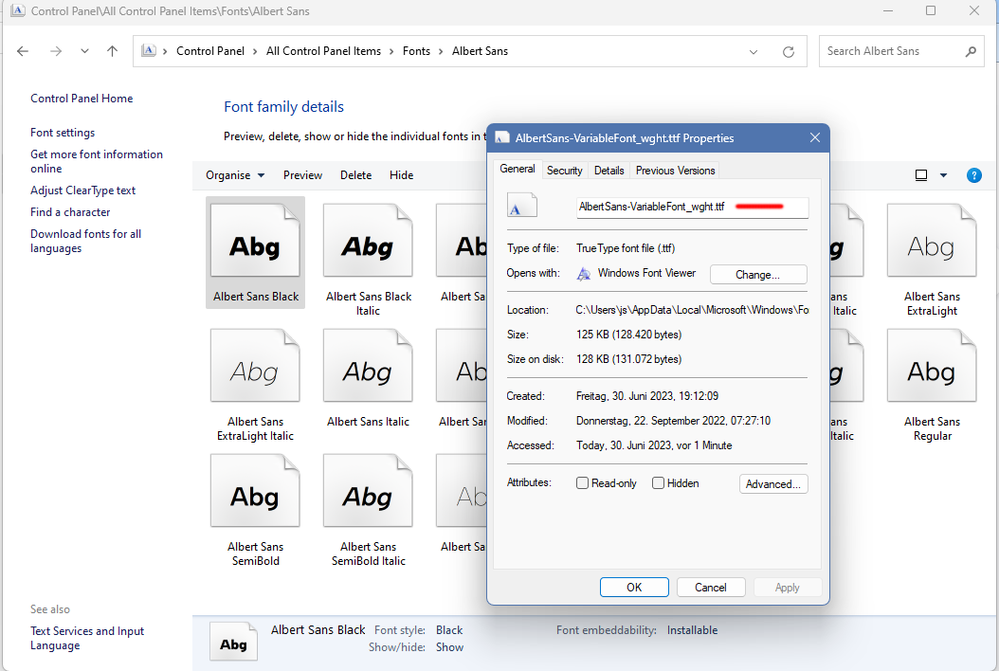Screen dimensions: 999x671
Task: Open the address bar history dropdown
Action: tap(754, 51)
